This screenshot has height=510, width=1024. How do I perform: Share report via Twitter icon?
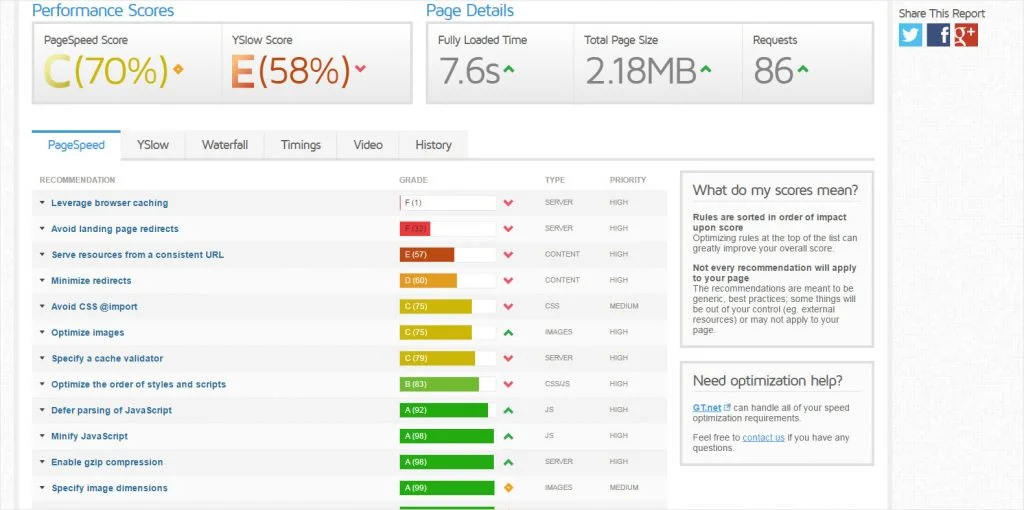click(910, 35)
